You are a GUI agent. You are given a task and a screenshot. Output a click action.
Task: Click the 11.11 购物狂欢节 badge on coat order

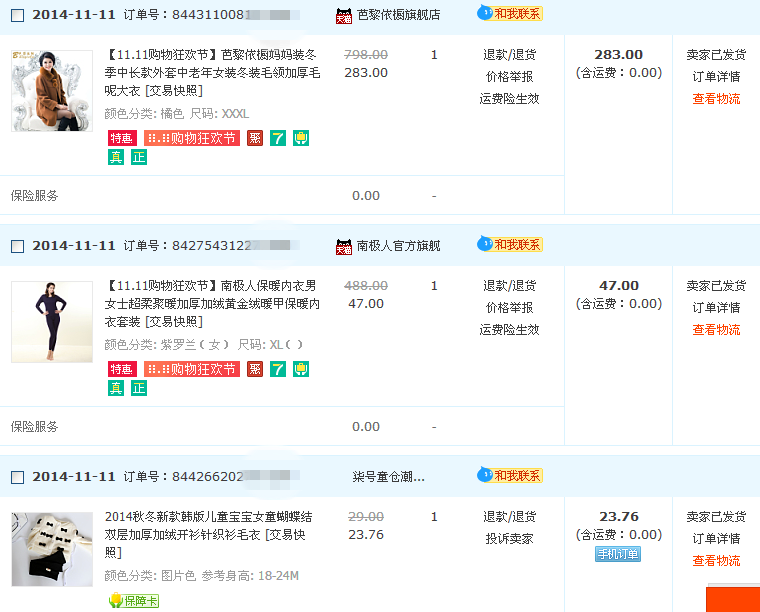192,138
